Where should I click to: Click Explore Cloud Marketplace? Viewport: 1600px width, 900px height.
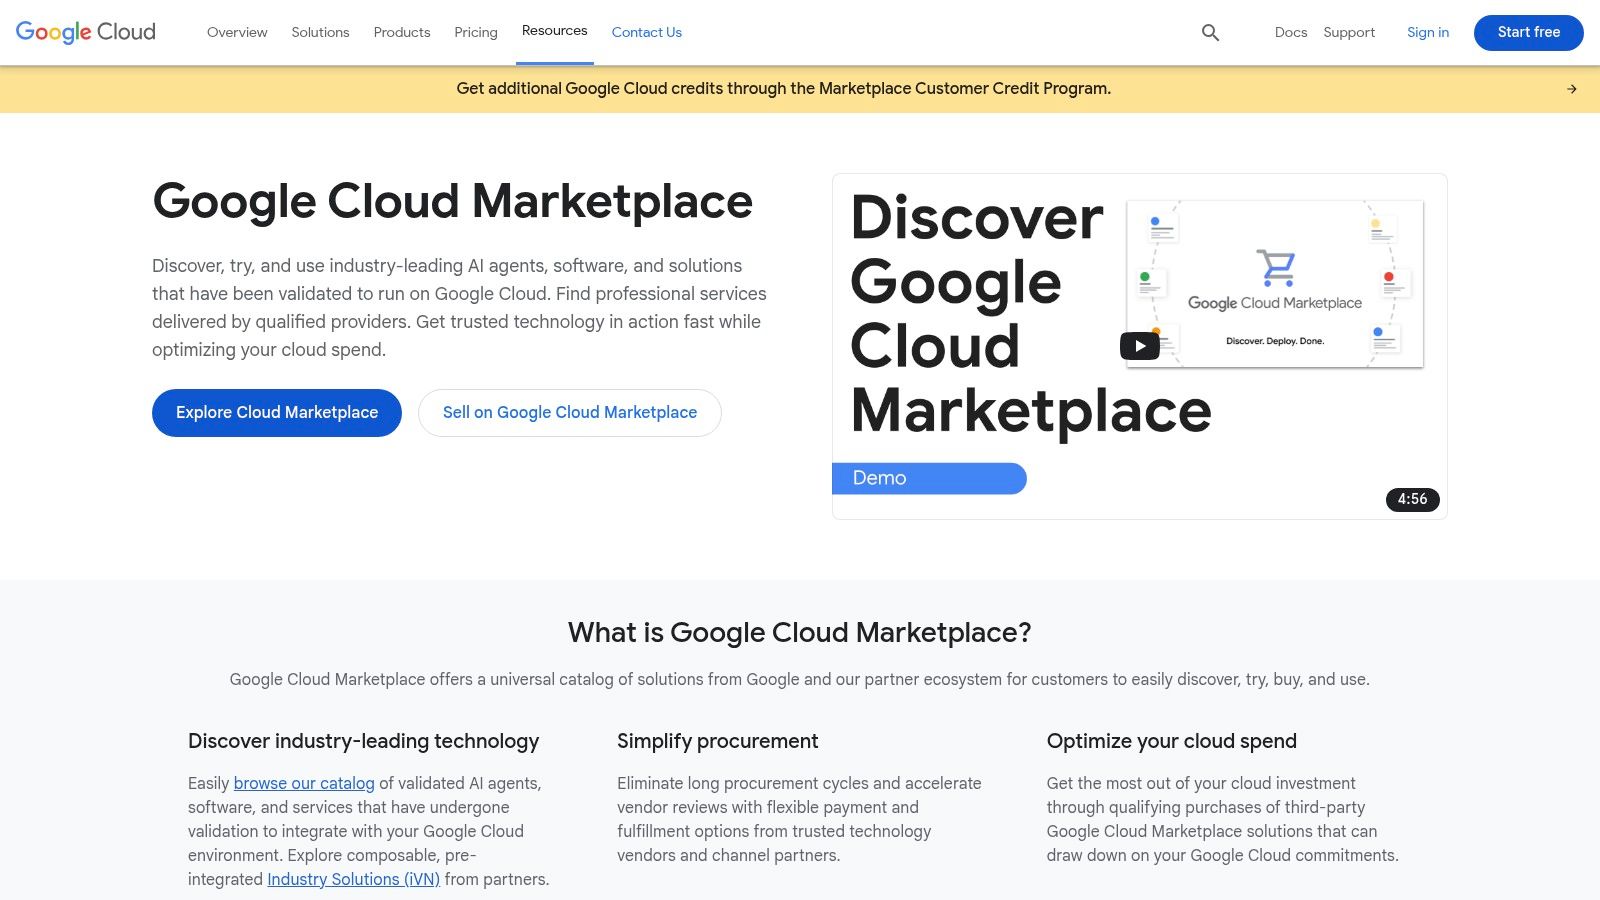276,412
